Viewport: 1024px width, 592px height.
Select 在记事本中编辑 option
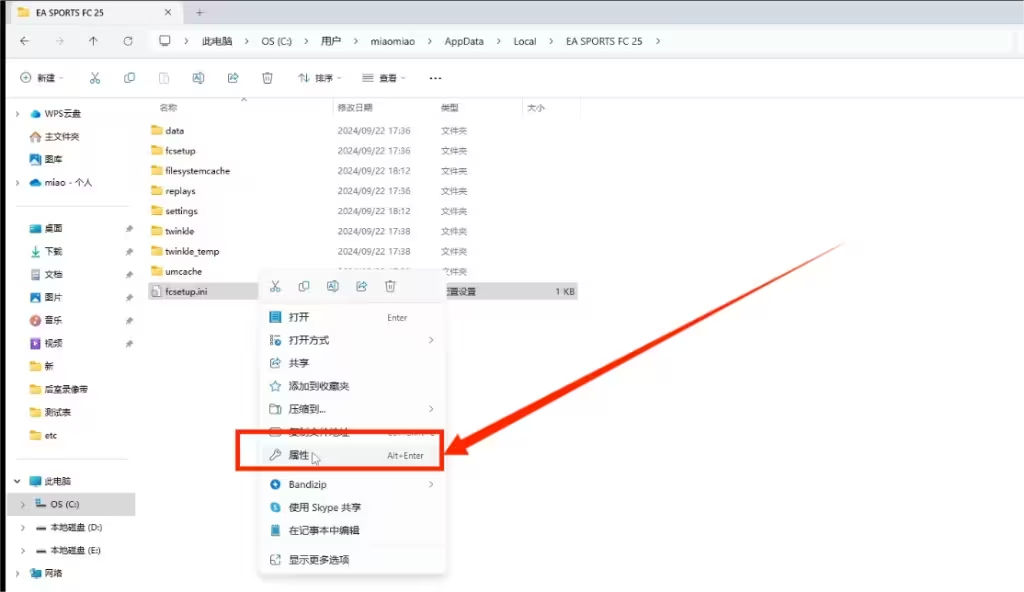(352, 530)
